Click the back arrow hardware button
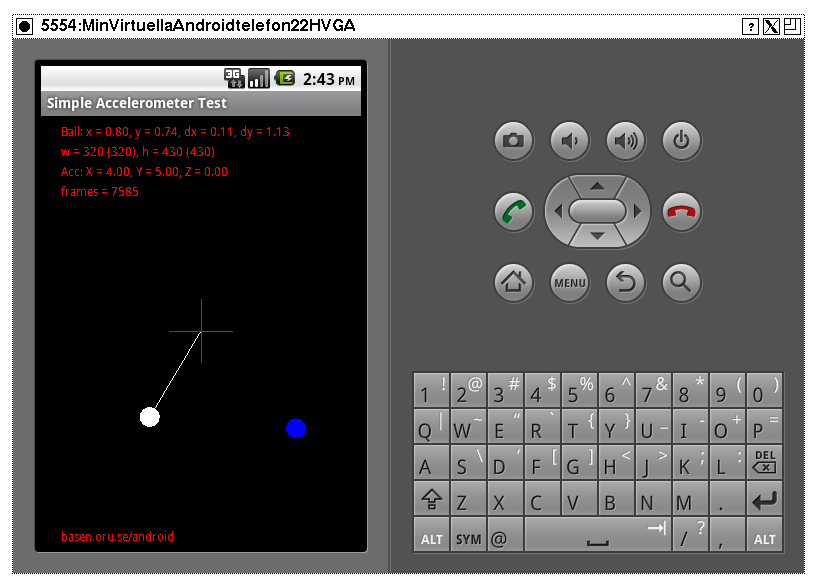816x587 pixels. tap(626, 283)
